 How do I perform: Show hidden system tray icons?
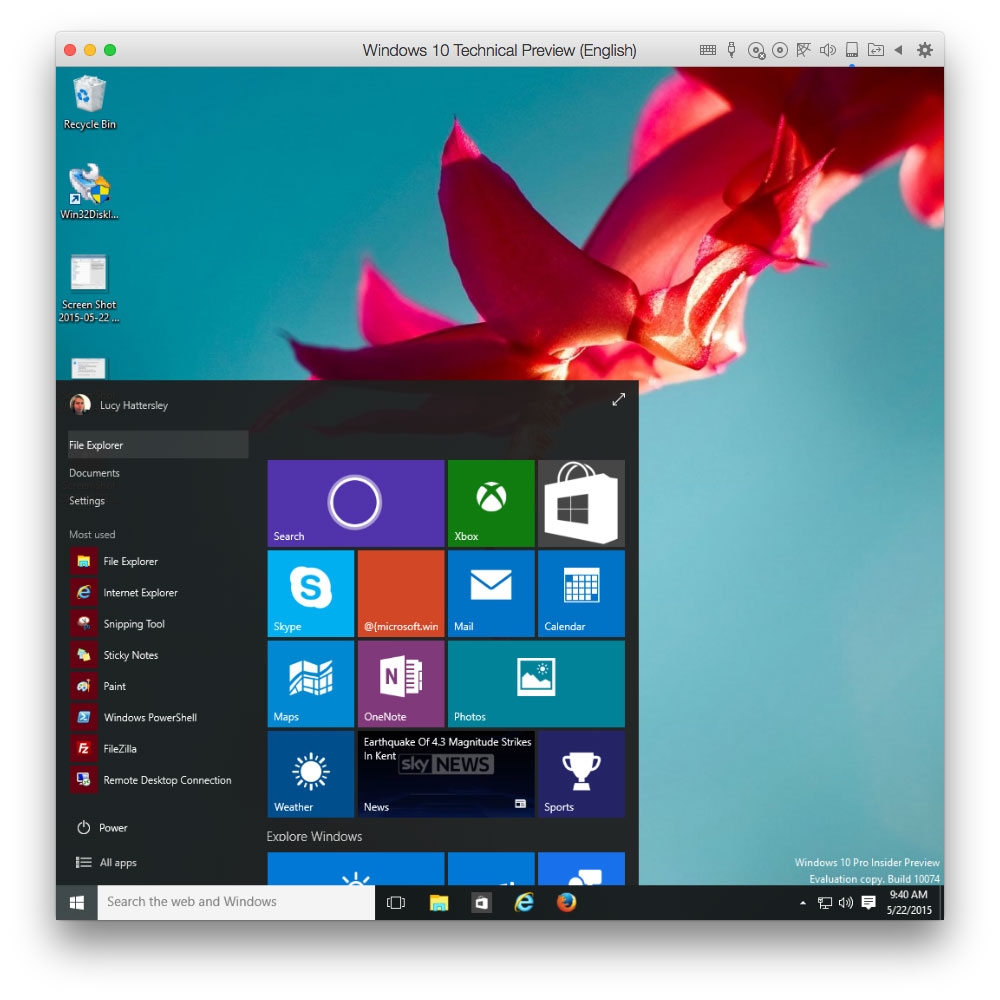pos(803,903)
